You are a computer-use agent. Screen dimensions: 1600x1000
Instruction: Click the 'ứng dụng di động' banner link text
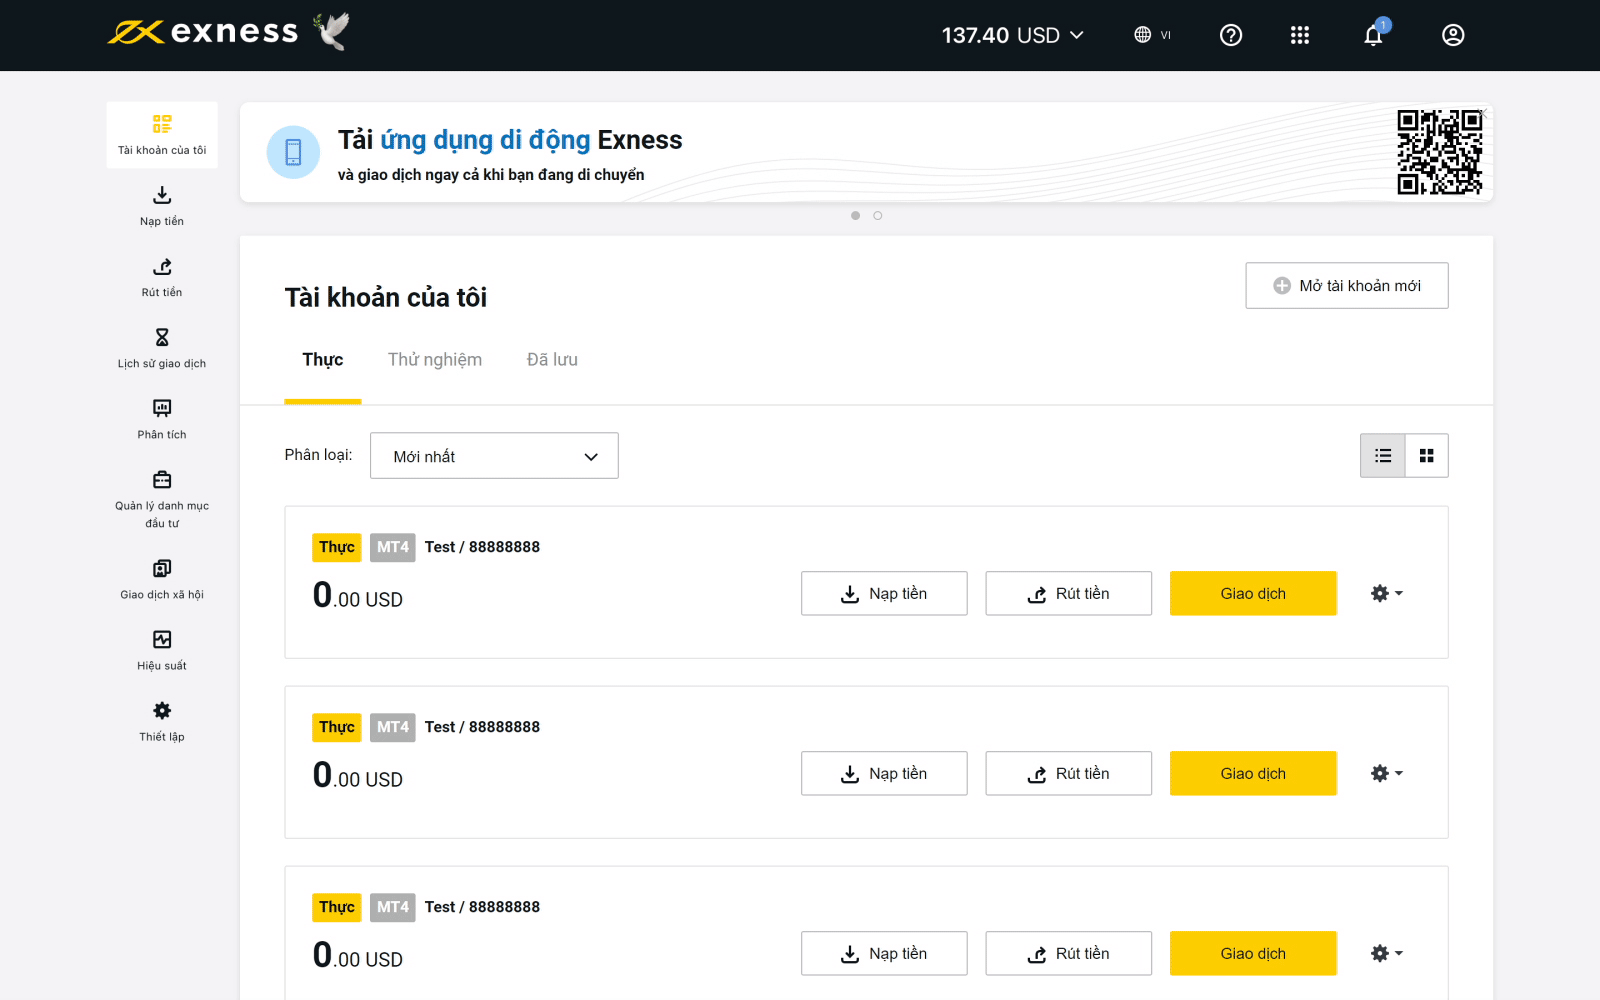coord(485,140)
